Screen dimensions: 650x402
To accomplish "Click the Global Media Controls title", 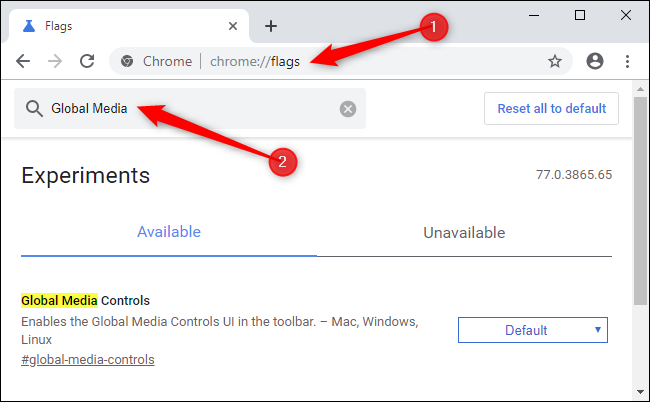I will 85,300.
